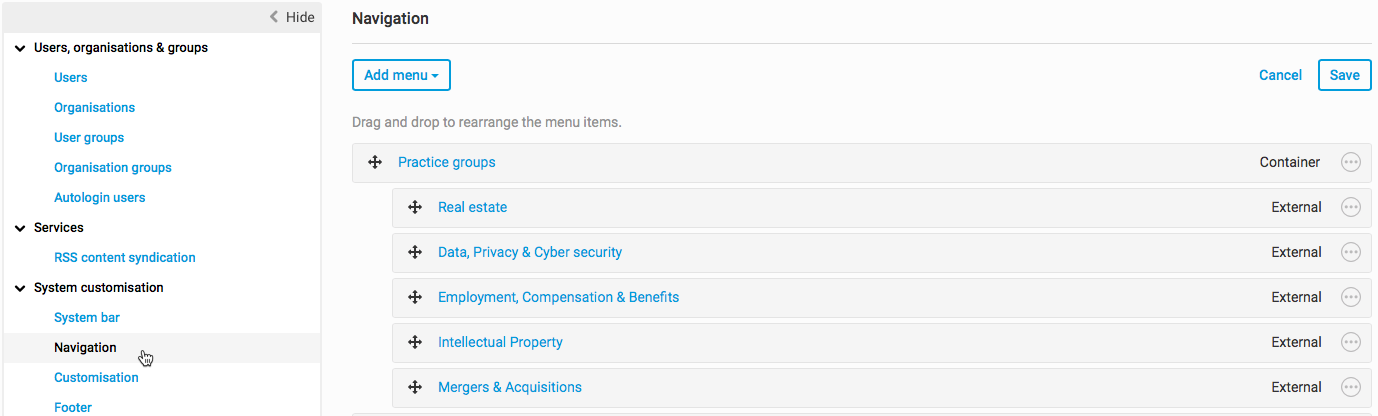The width and height of the screenshot is (1378, 416).
Task: Collapse the System customisation section
Action: coord(20,288)
